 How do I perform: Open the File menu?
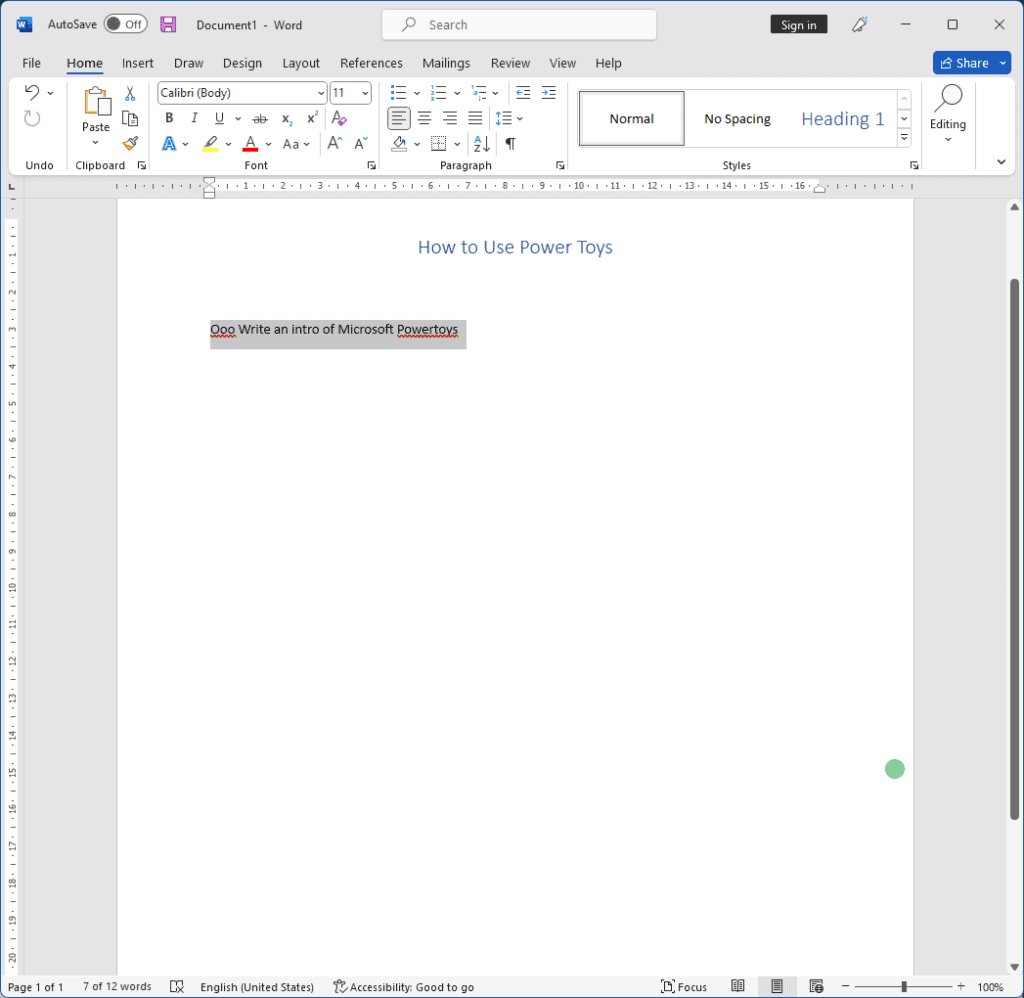[x=31, y=63]
